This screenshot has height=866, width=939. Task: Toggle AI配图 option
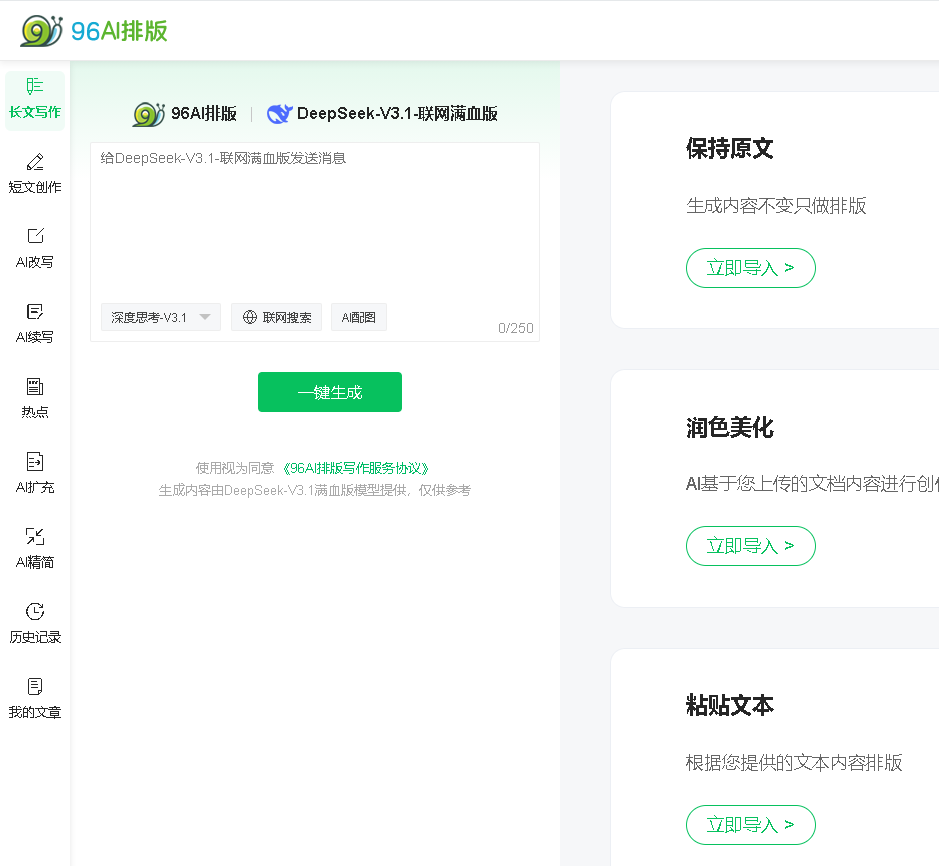[x=359, y=317]
